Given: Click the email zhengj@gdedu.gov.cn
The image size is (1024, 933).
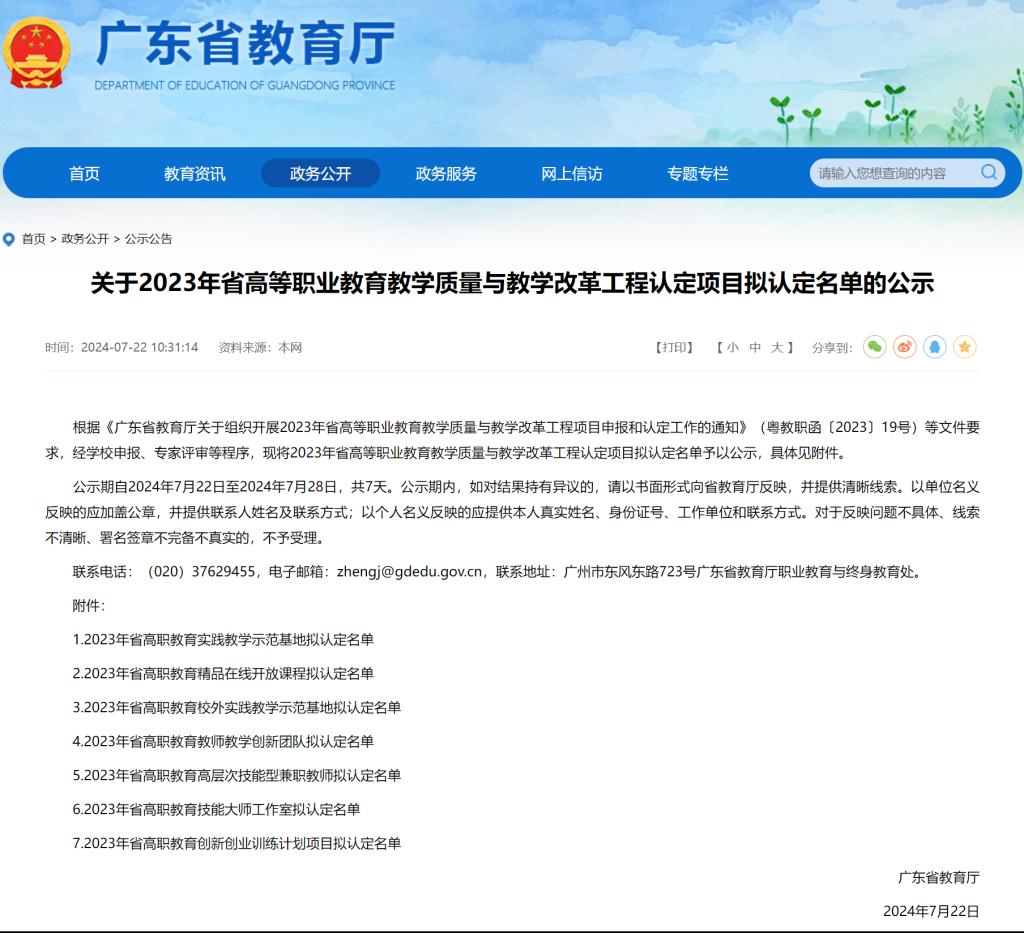Looking at the screenshot, I should (x=409, y=572).
